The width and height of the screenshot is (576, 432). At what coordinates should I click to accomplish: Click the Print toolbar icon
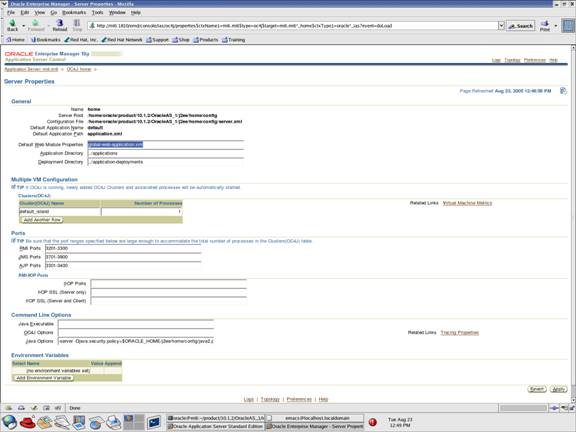545,25
